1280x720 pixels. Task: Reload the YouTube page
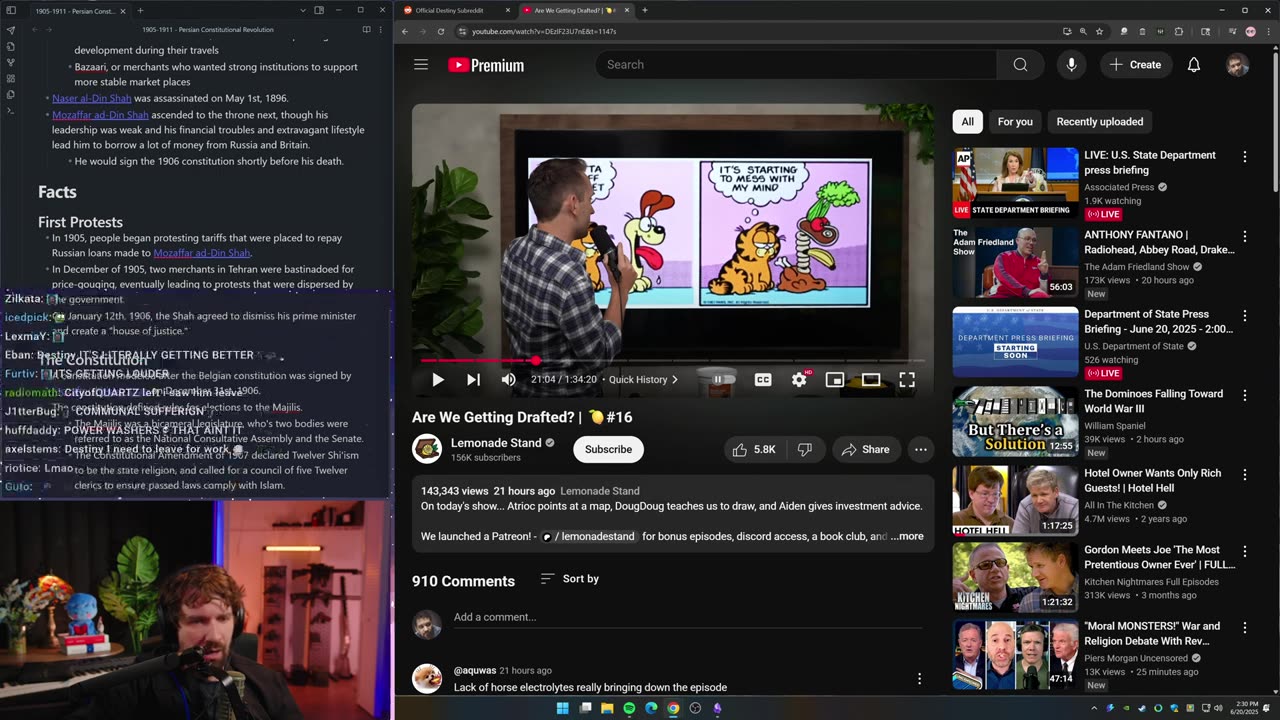tap(440, 31)
